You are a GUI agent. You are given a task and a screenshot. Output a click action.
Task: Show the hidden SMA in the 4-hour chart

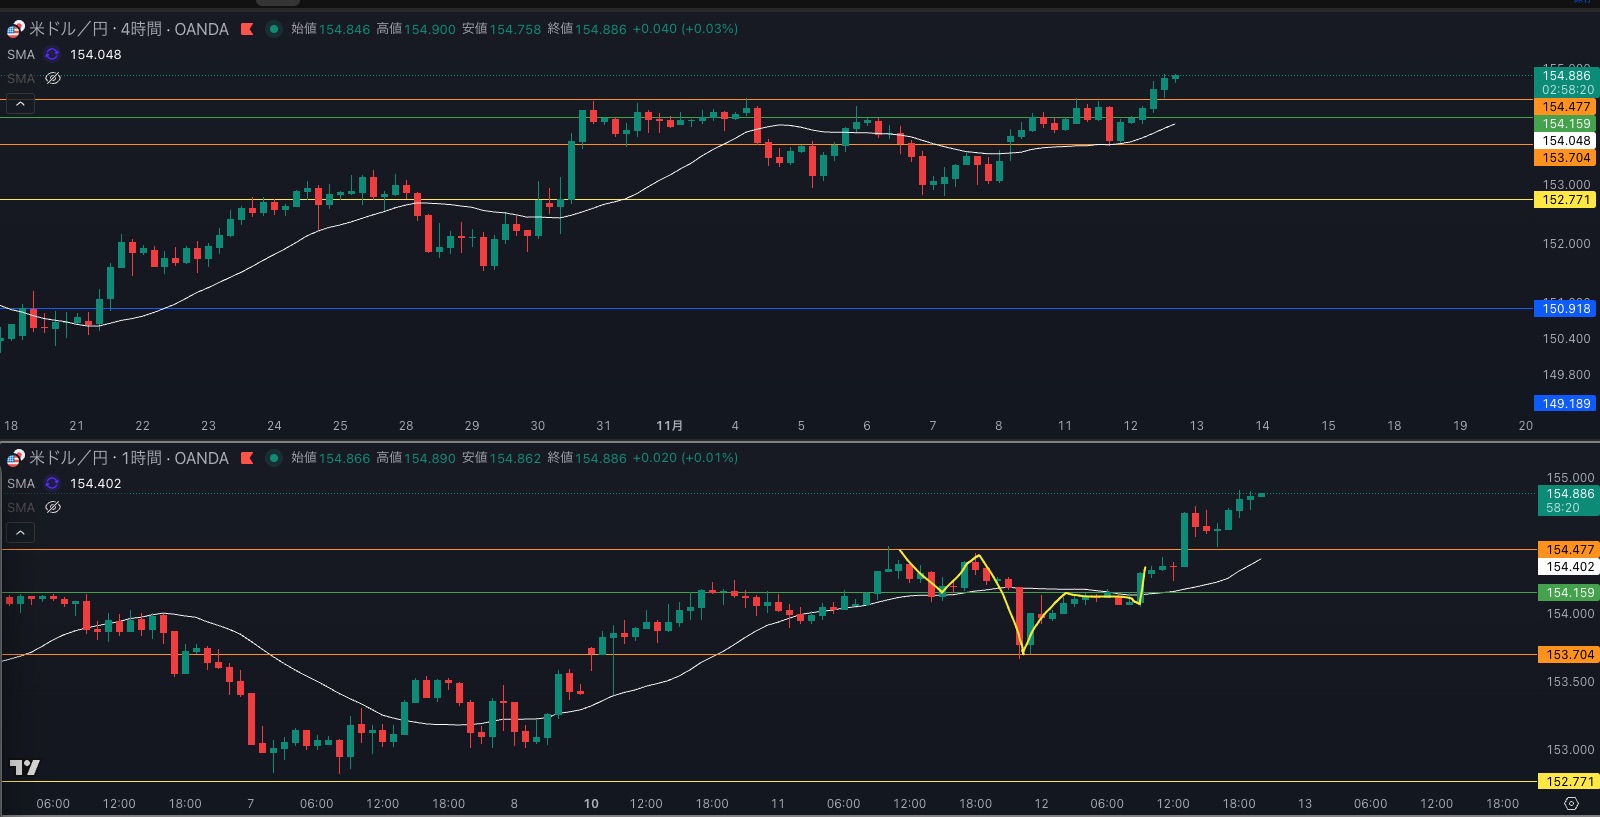coord(53,78)
